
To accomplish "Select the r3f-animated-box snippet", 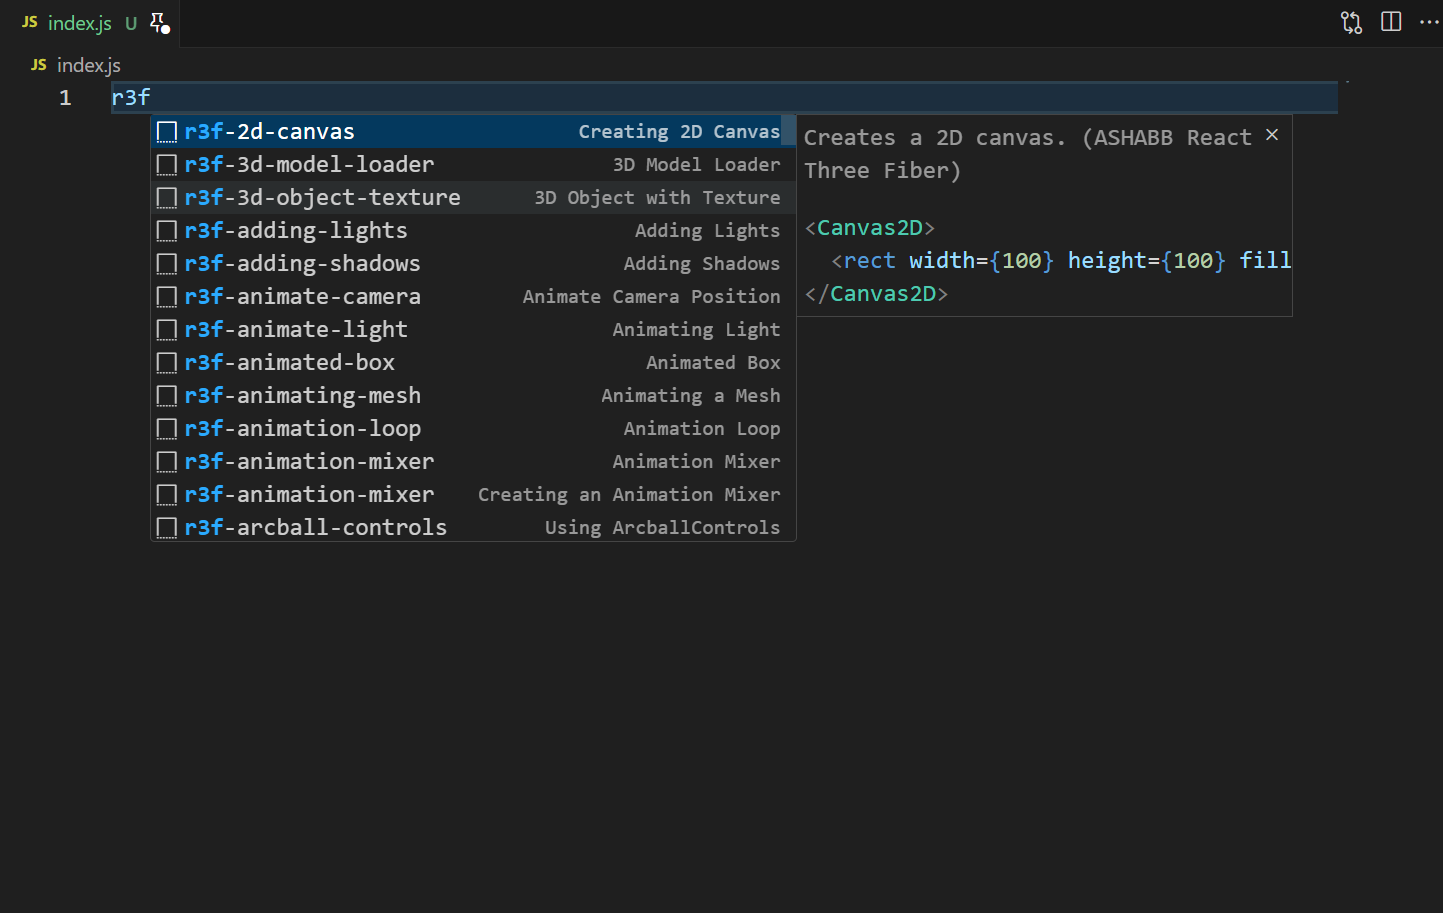I will click(x=473, y=363).
